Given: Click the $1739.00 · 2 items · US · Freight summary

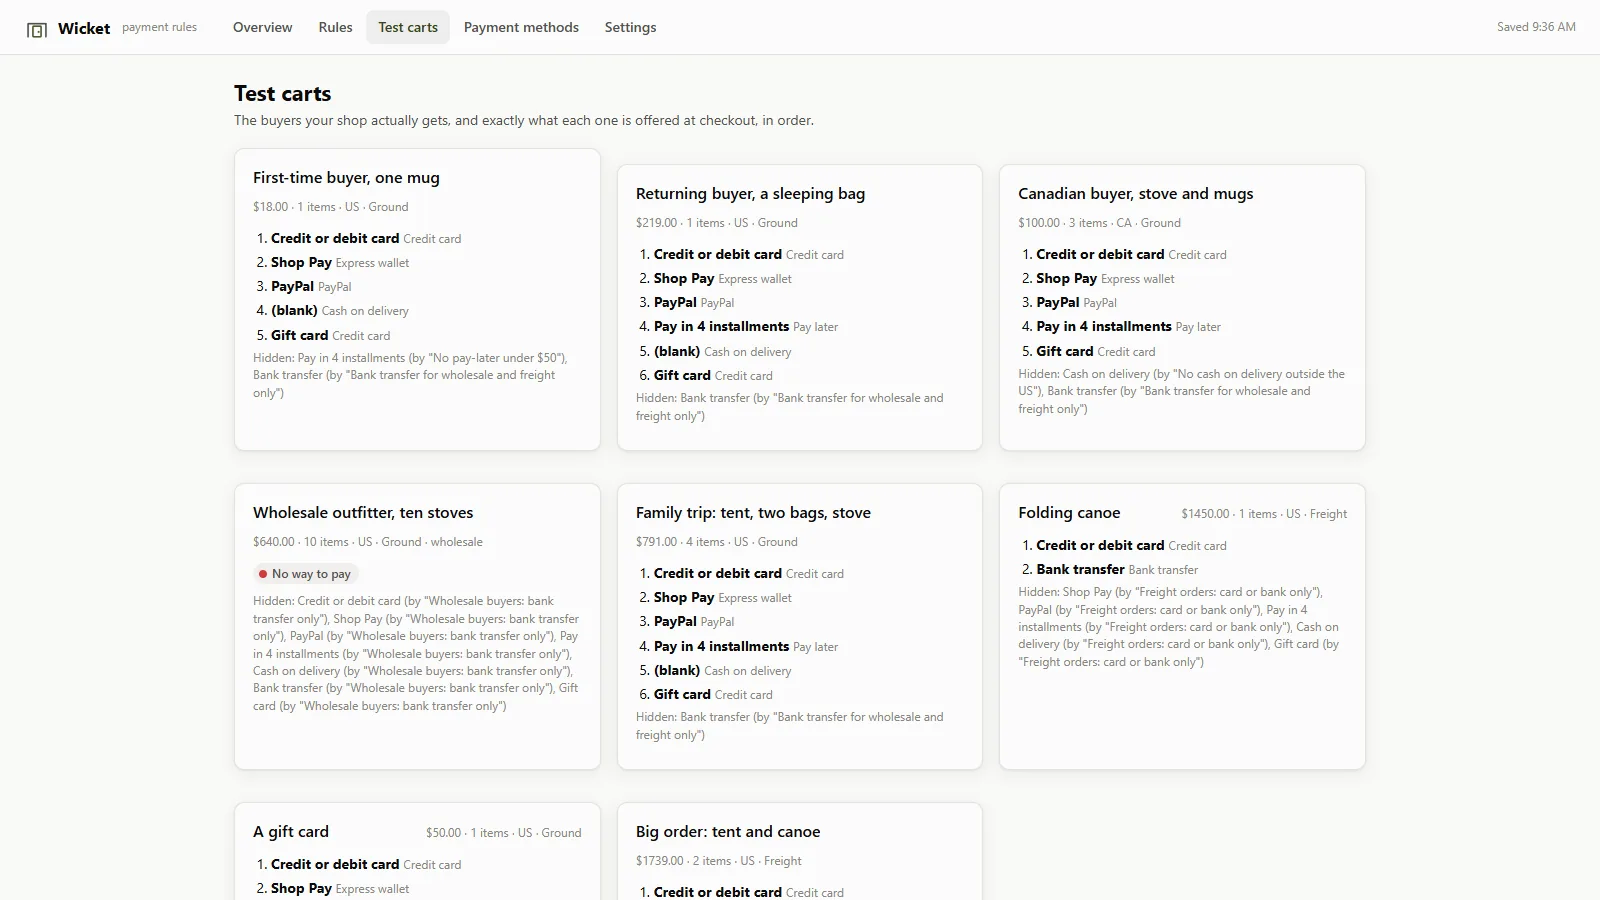Looking at the screenshot, I should [719, 861].
